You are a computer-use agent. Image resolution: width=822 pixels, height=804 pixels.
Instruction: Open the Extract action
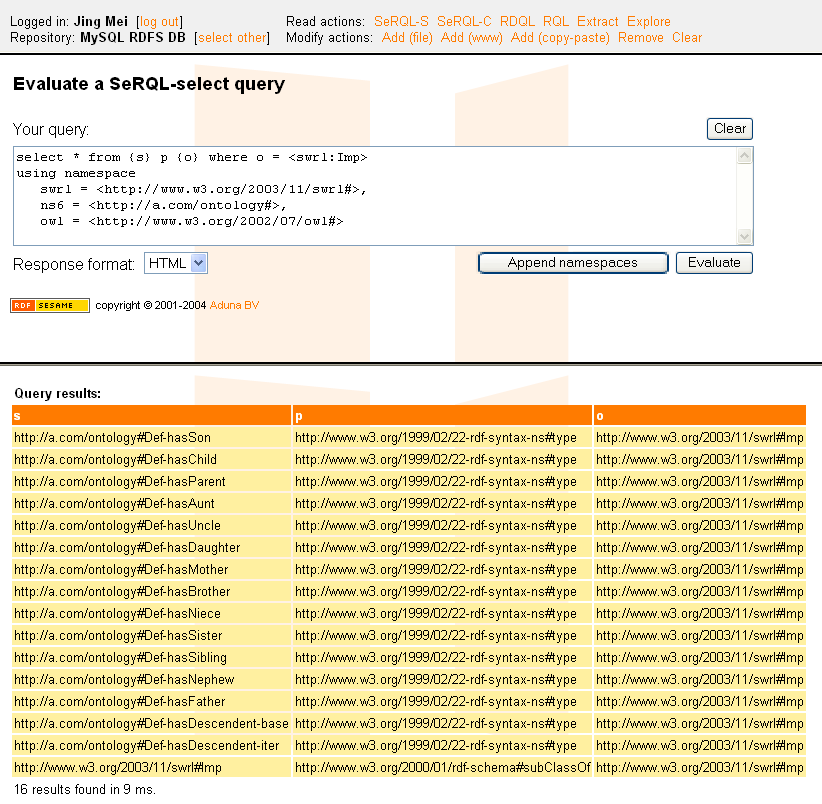click(598, 21)
